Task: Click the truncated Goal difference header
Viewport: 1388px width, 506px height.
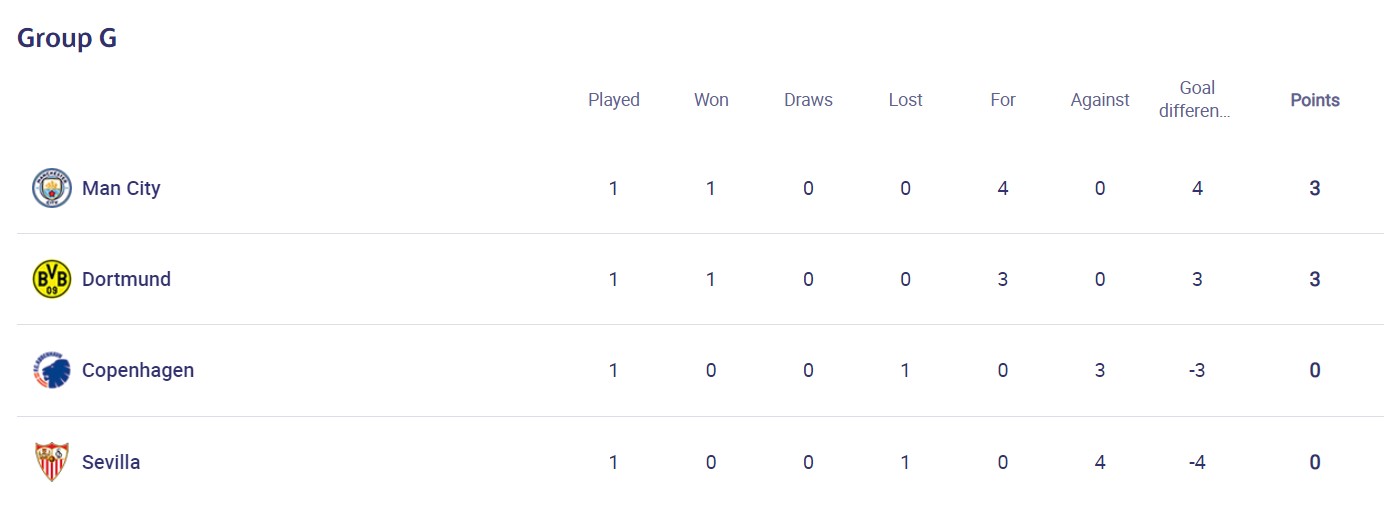Action: (x=1196, y=99)
